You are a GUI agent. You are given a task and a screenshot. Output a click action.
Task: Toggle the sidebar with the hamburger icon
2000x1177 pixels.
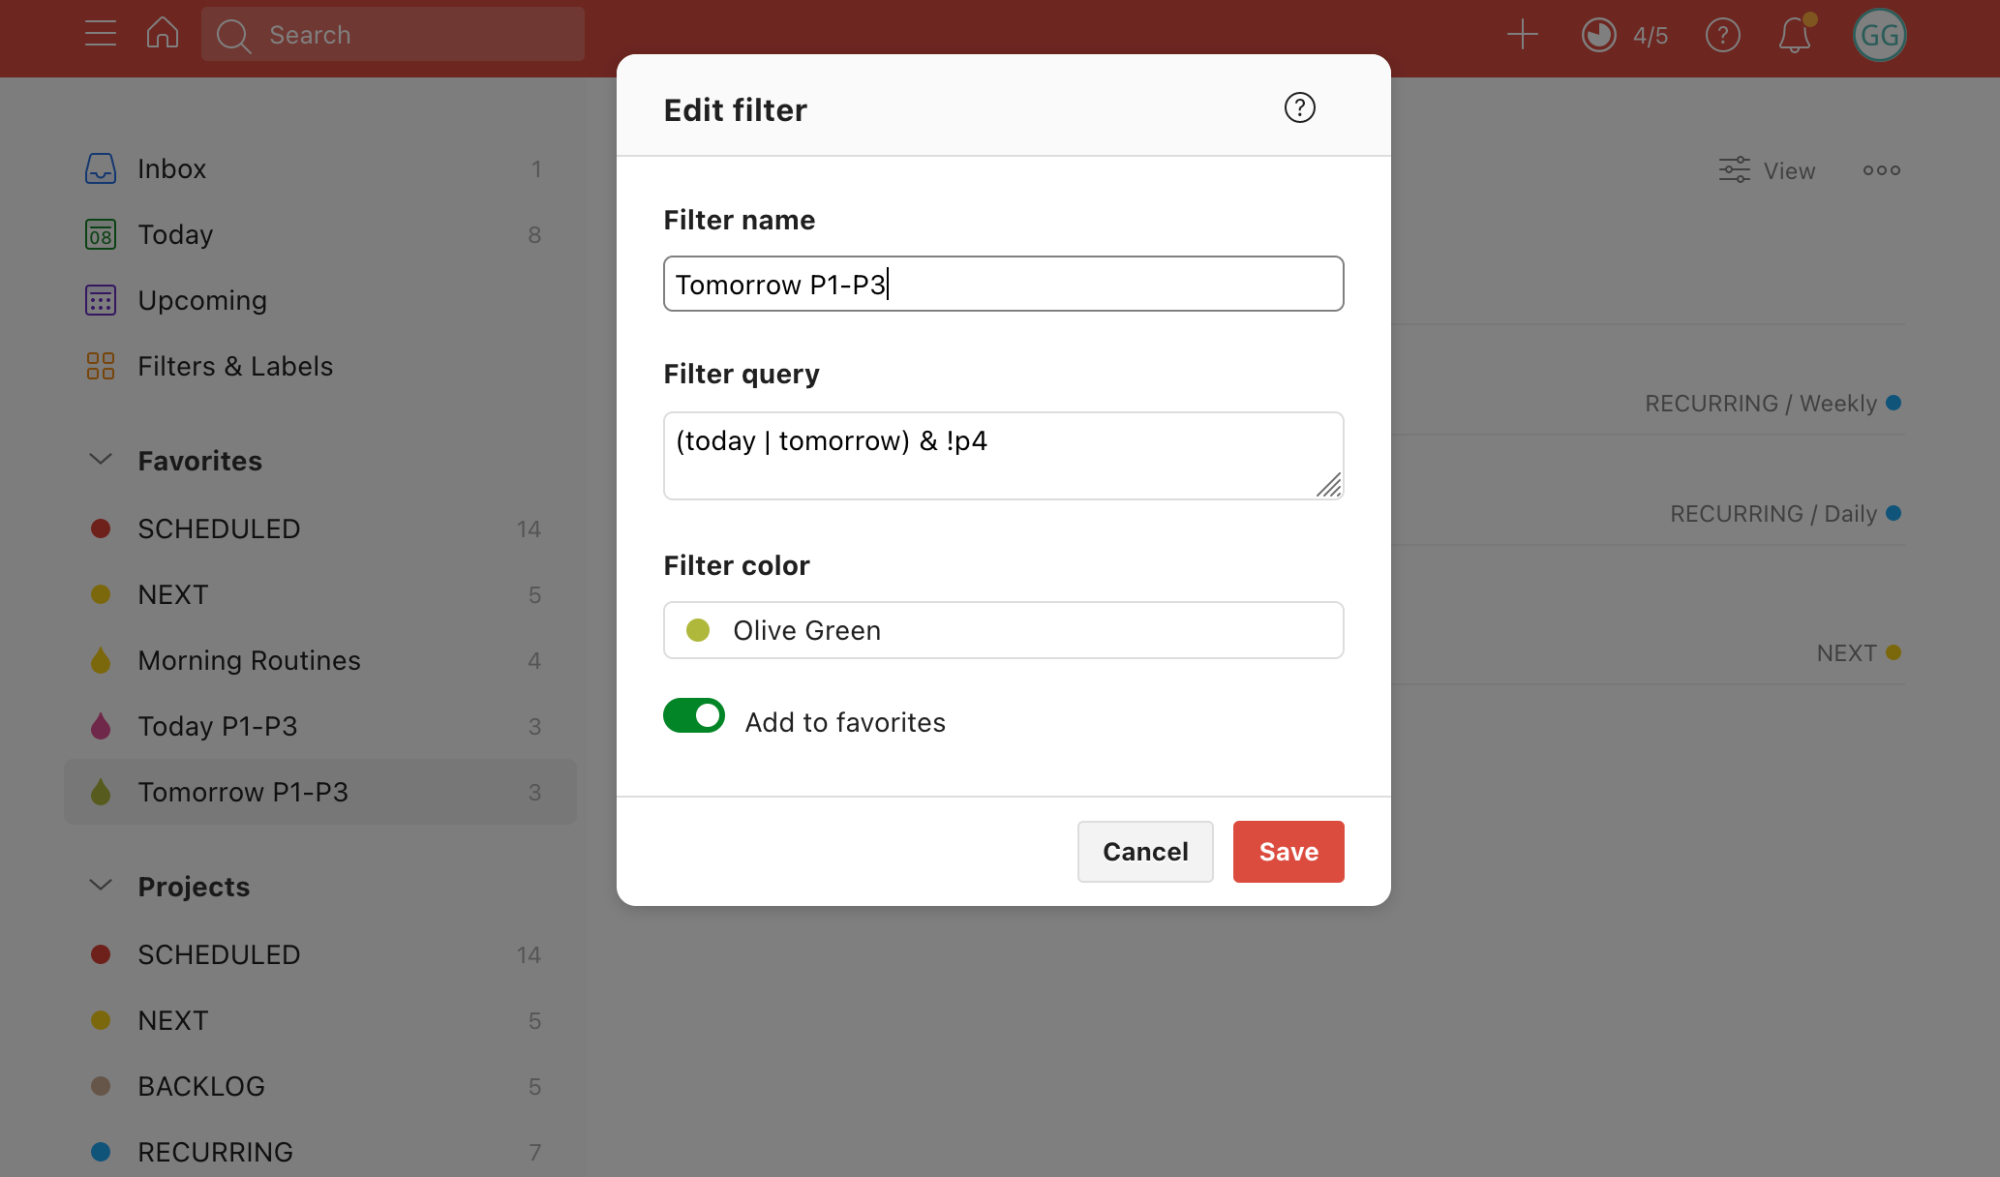pyautogui.click(x=100, y=33)
